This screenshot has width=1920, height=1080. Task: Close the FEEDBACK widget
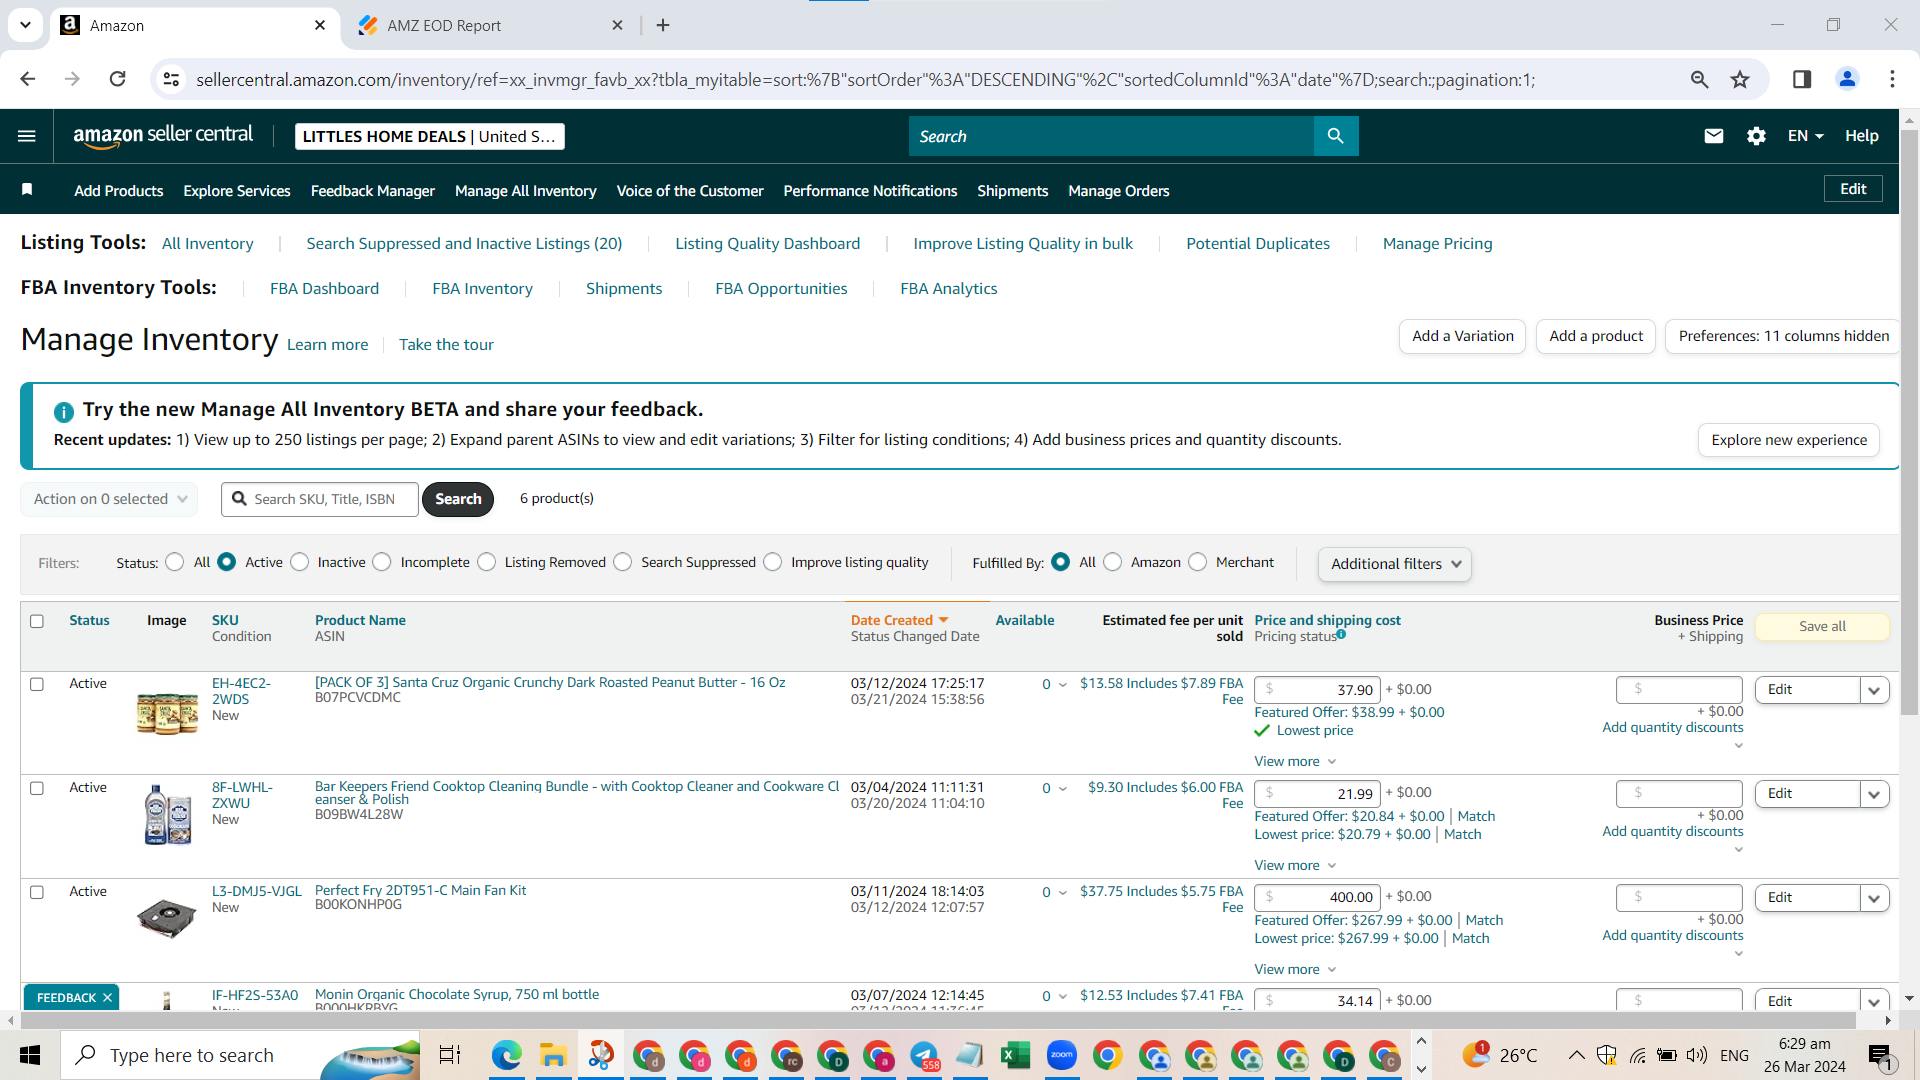coord(107,998)
